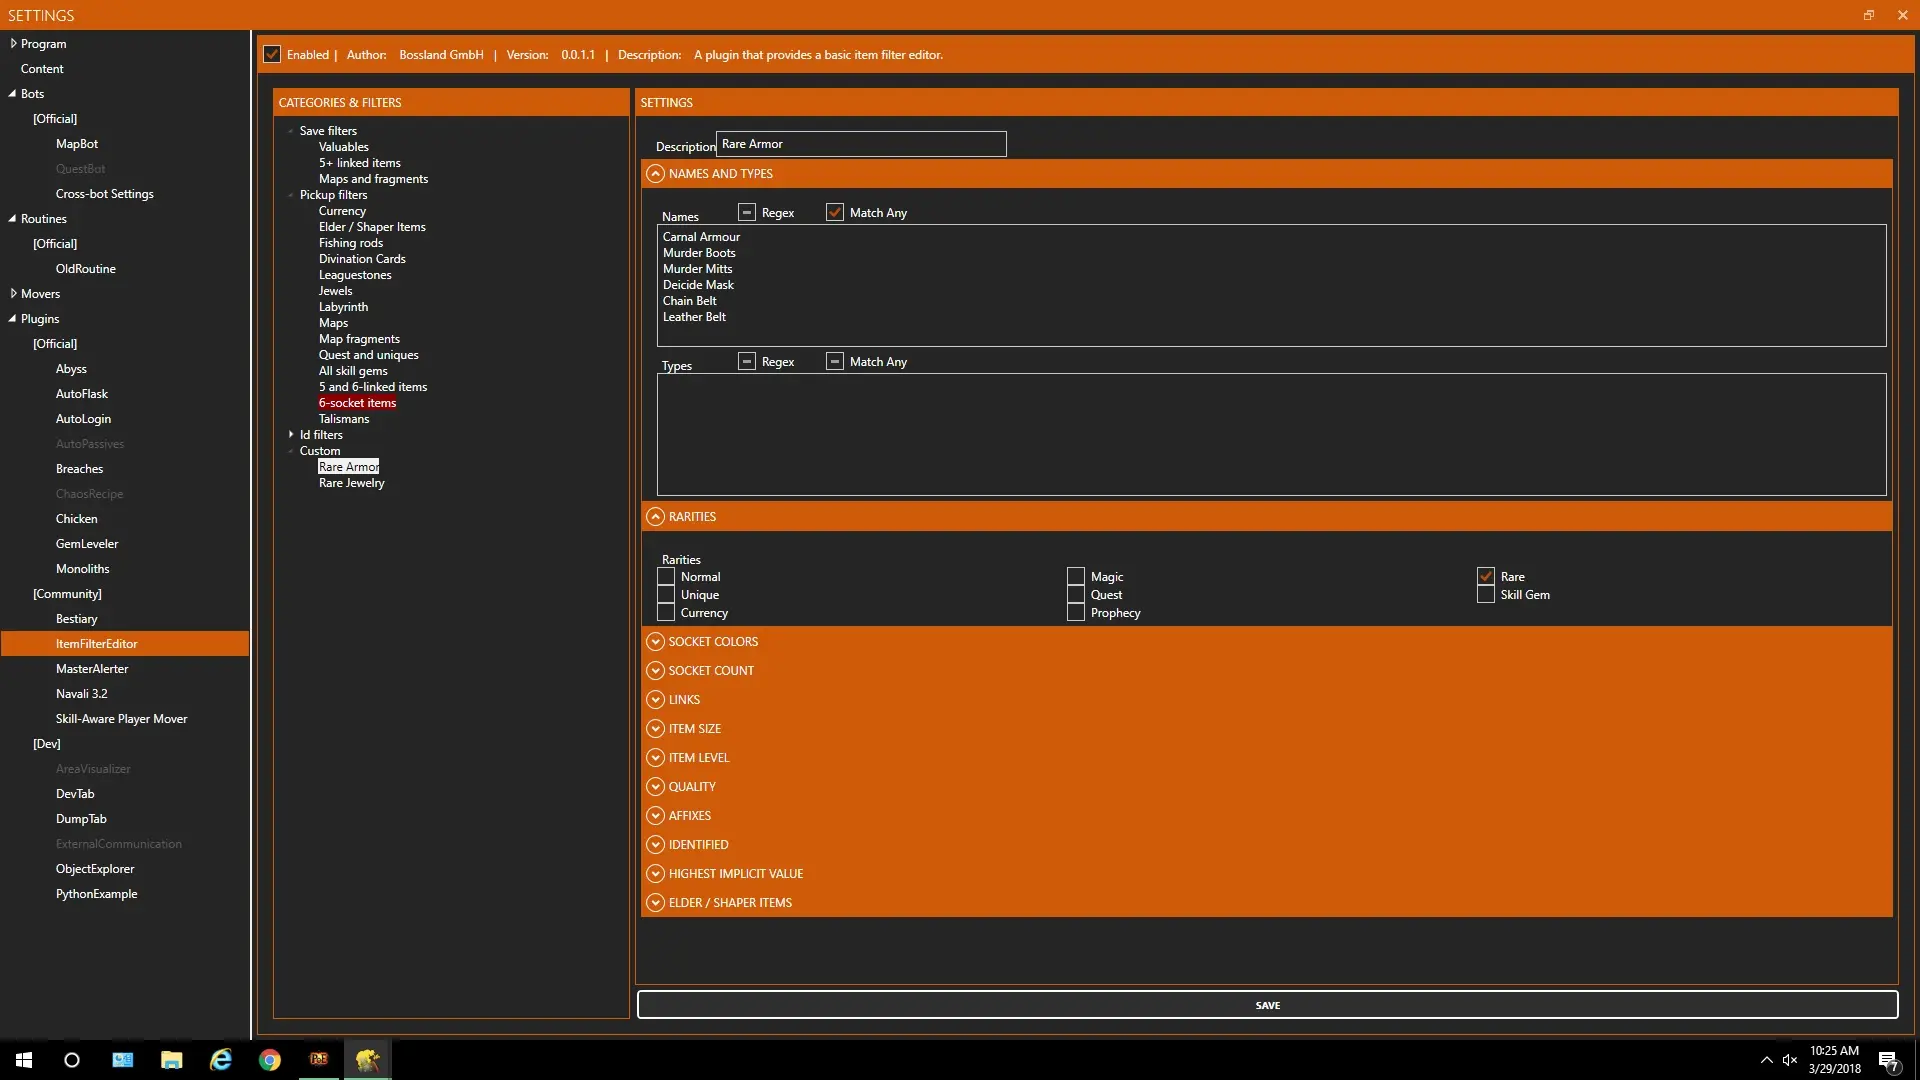The height and width of the screenshot is (1080, 1920).
Task: Toggle Match Any checkbox for Names
Action: click(835, 213)
